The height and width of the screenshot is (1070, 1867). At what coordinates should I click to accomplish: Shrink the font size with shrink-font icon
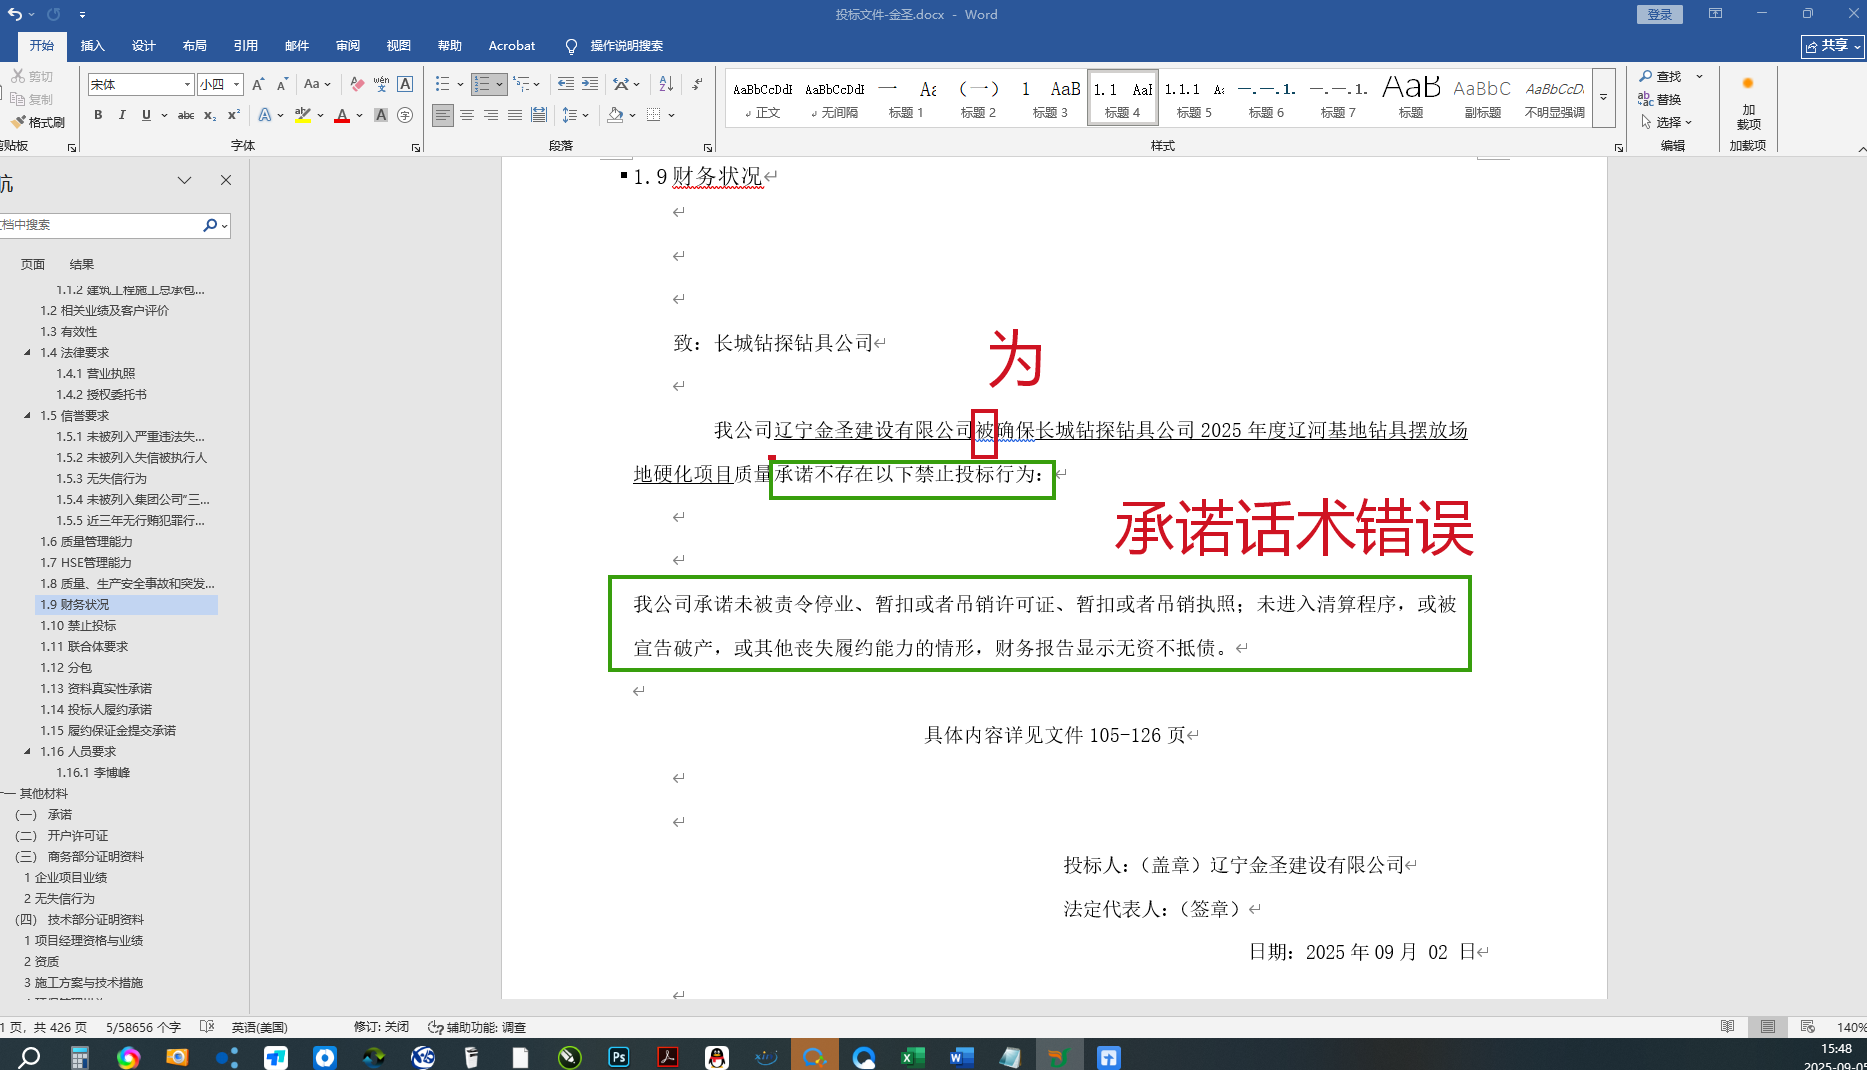(x=282, y=84)
